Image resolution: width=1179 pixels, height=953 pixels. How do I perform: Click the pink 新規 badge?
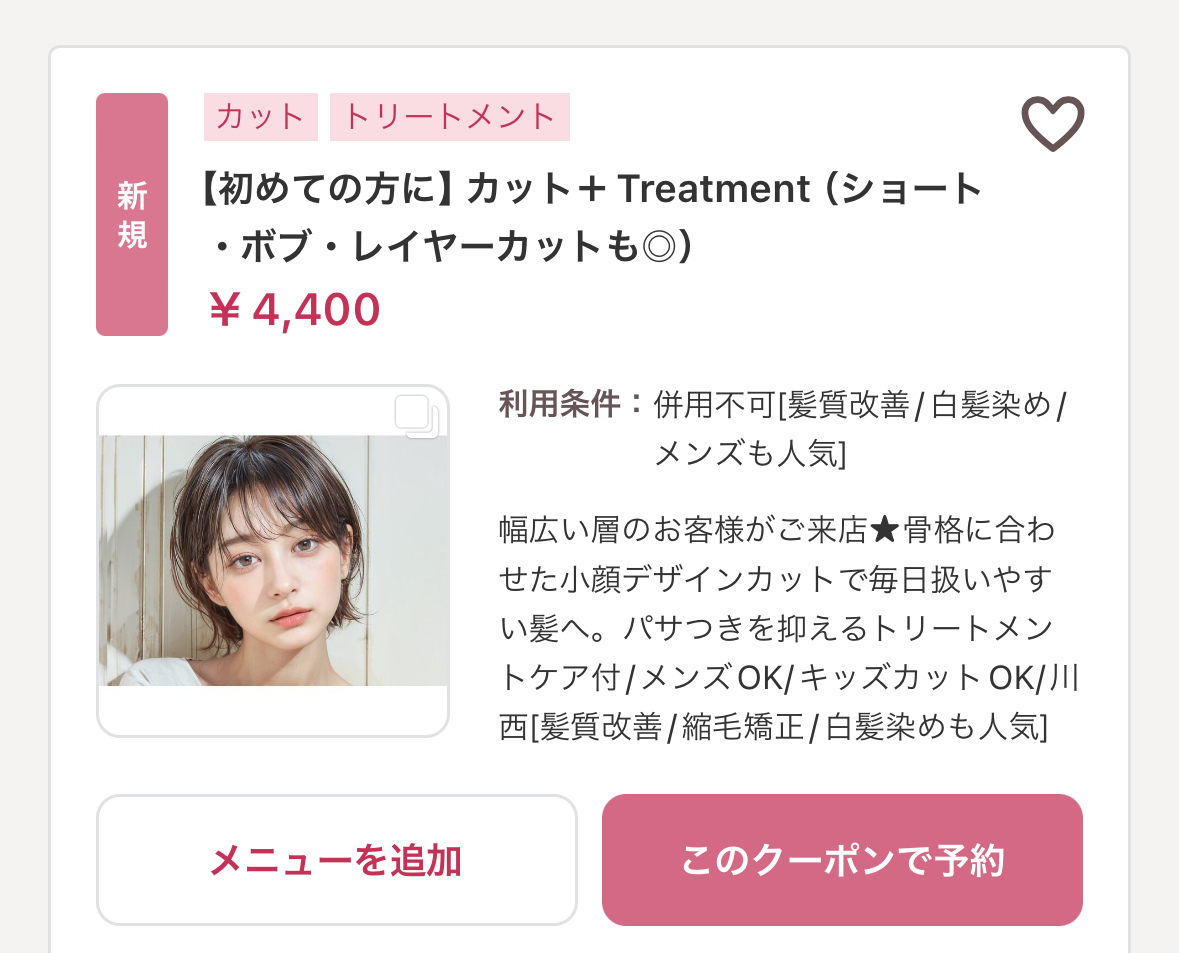pos(132,214)
